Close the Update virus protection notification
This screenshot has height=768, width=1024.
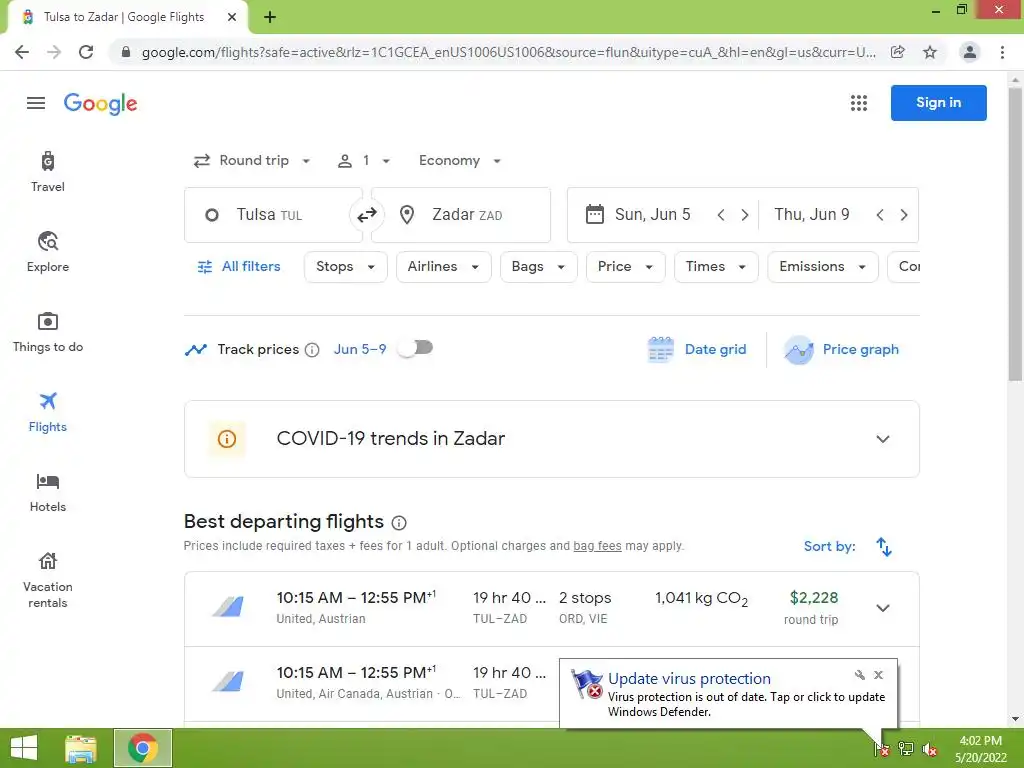878,675
